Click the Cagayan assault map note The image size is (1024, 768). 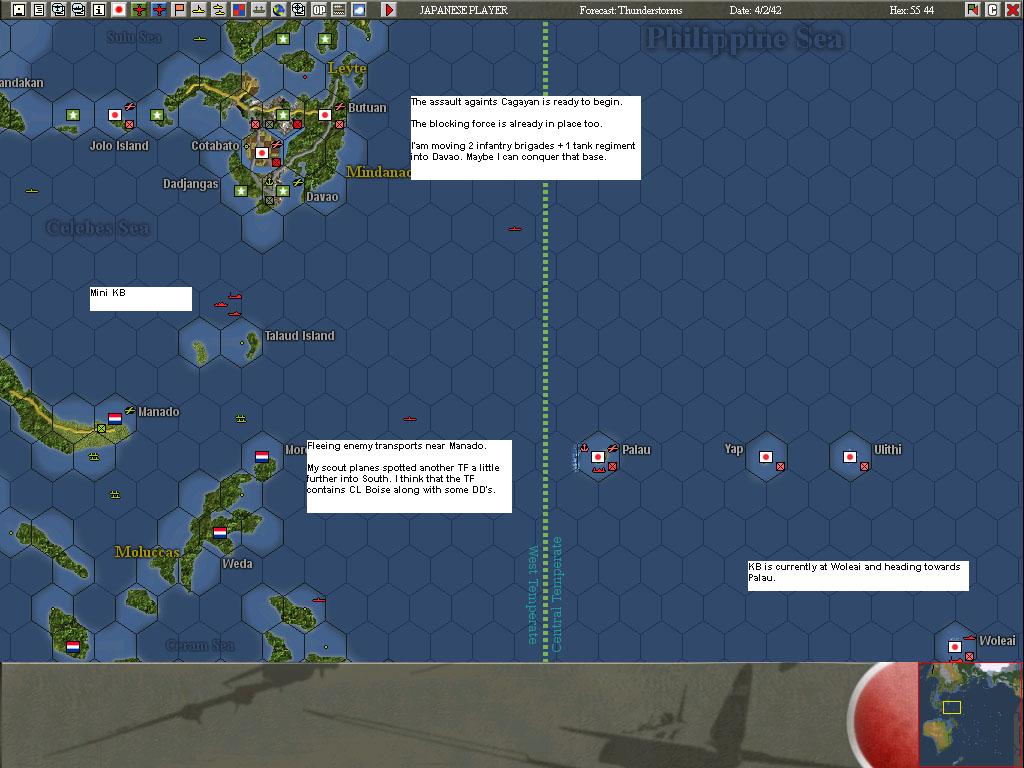pos(526,138)
